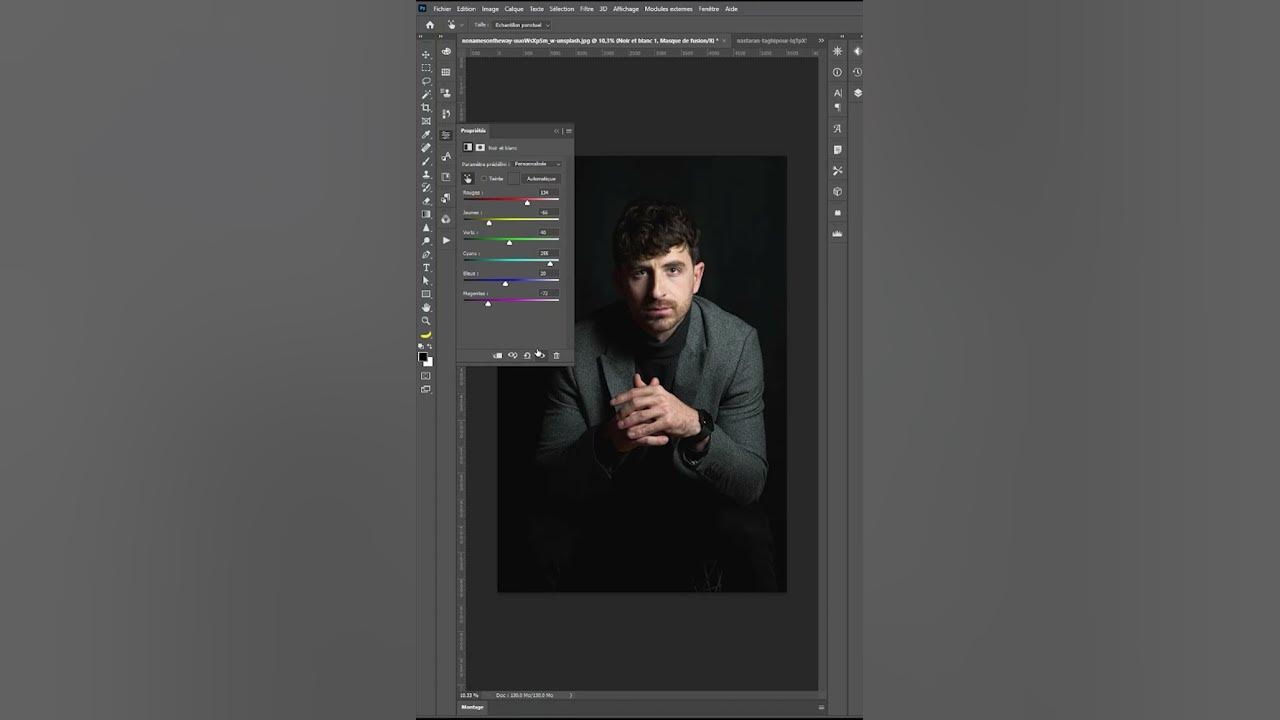Select the Rectangle shape tool
The image size is (1280, 720).
426,294
